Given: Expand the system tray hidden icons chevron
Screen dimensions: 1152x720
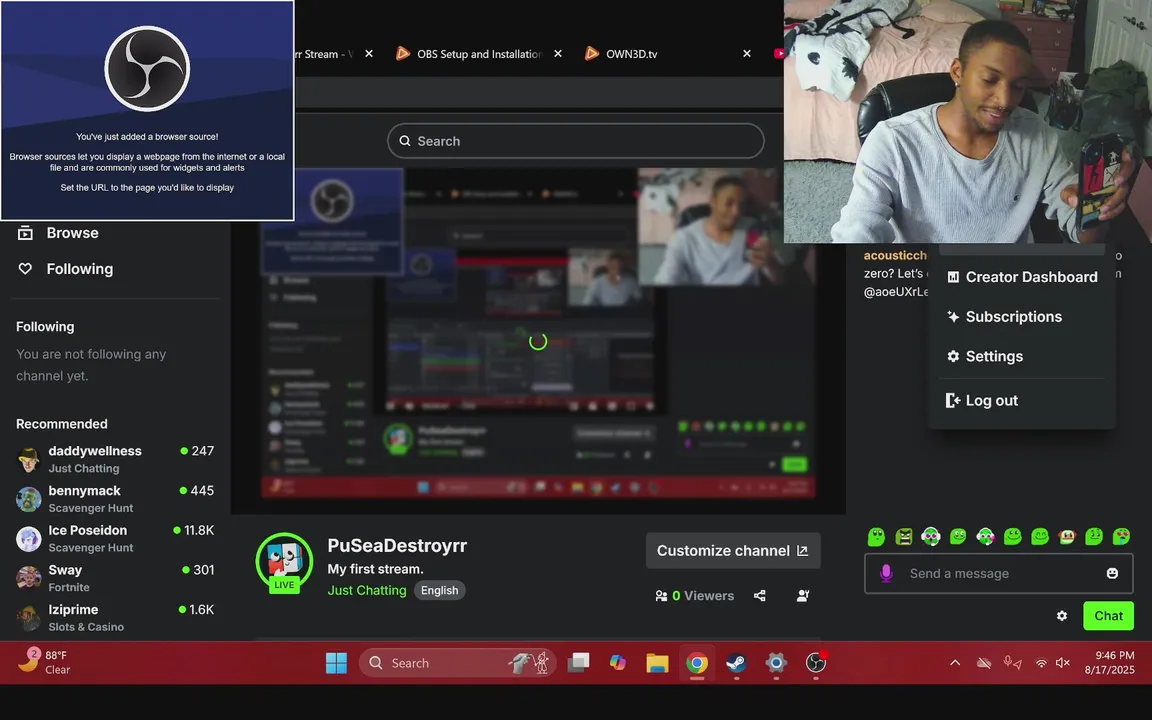Looking at the screenshot, I should pos(955,663).
